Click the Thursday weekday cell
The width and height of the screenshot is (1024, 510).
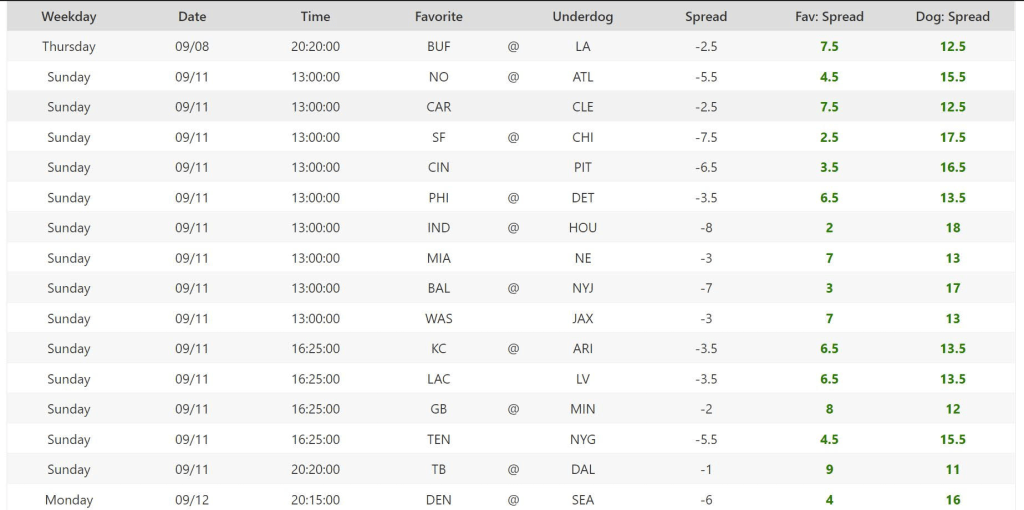click(69, 46)
